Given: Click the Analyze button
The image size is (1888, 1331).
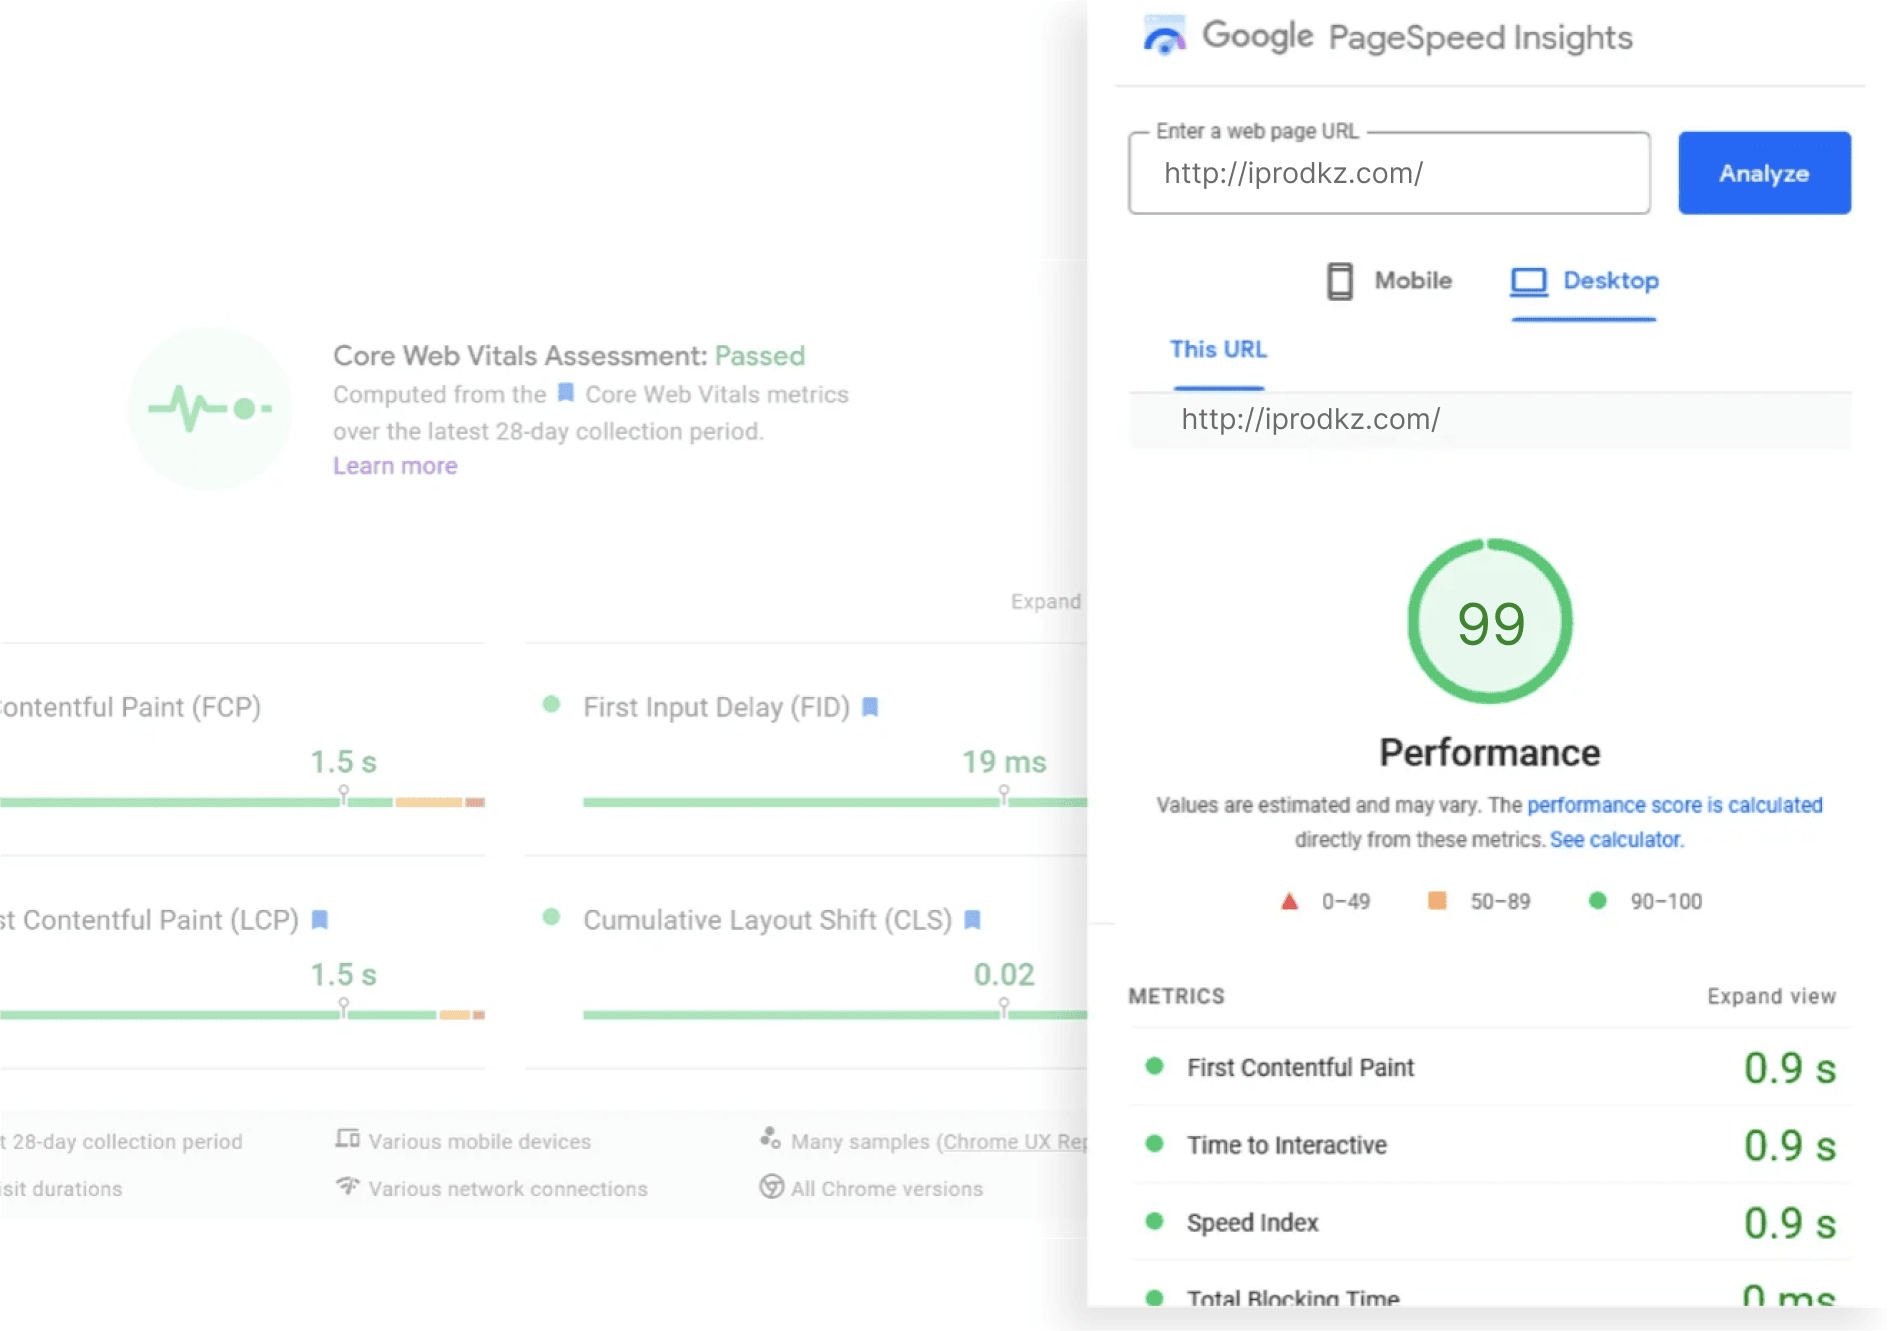Looking at the screenshot, I should click(x=1764, y=173).
